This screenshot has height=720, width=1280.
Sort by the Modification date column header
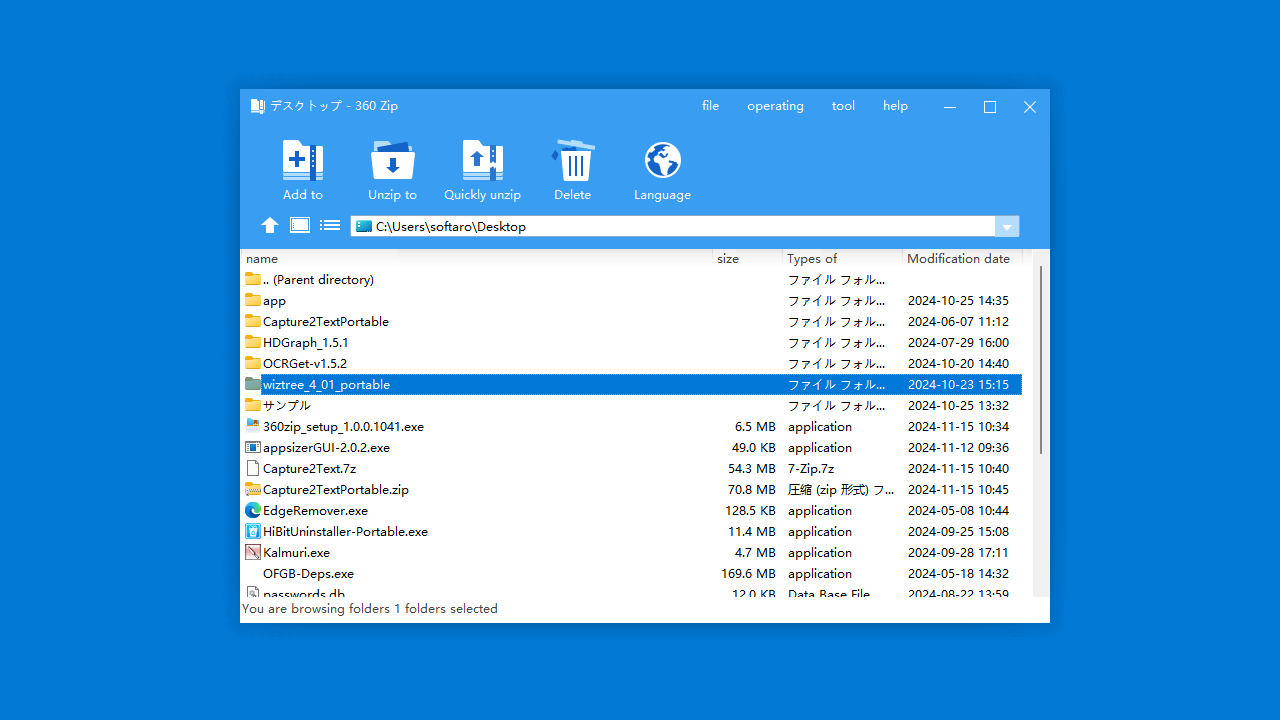click(x=962, y=258)
